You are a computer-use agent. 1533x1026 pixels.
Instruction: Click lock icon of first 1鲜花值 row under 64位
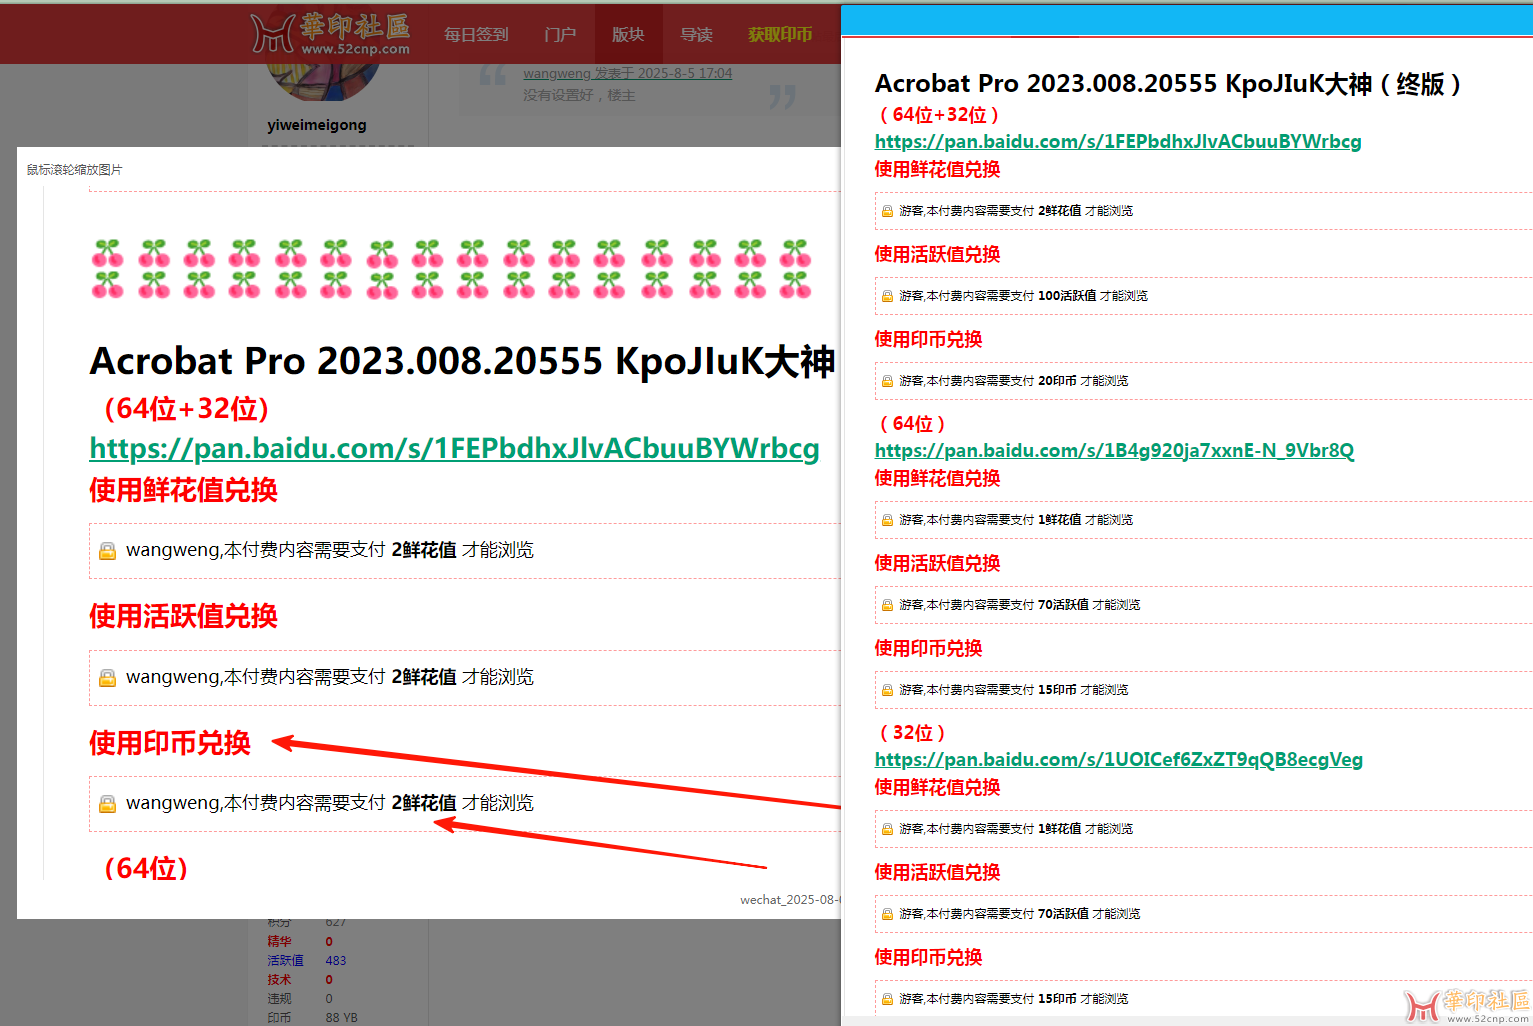point(887,520)
